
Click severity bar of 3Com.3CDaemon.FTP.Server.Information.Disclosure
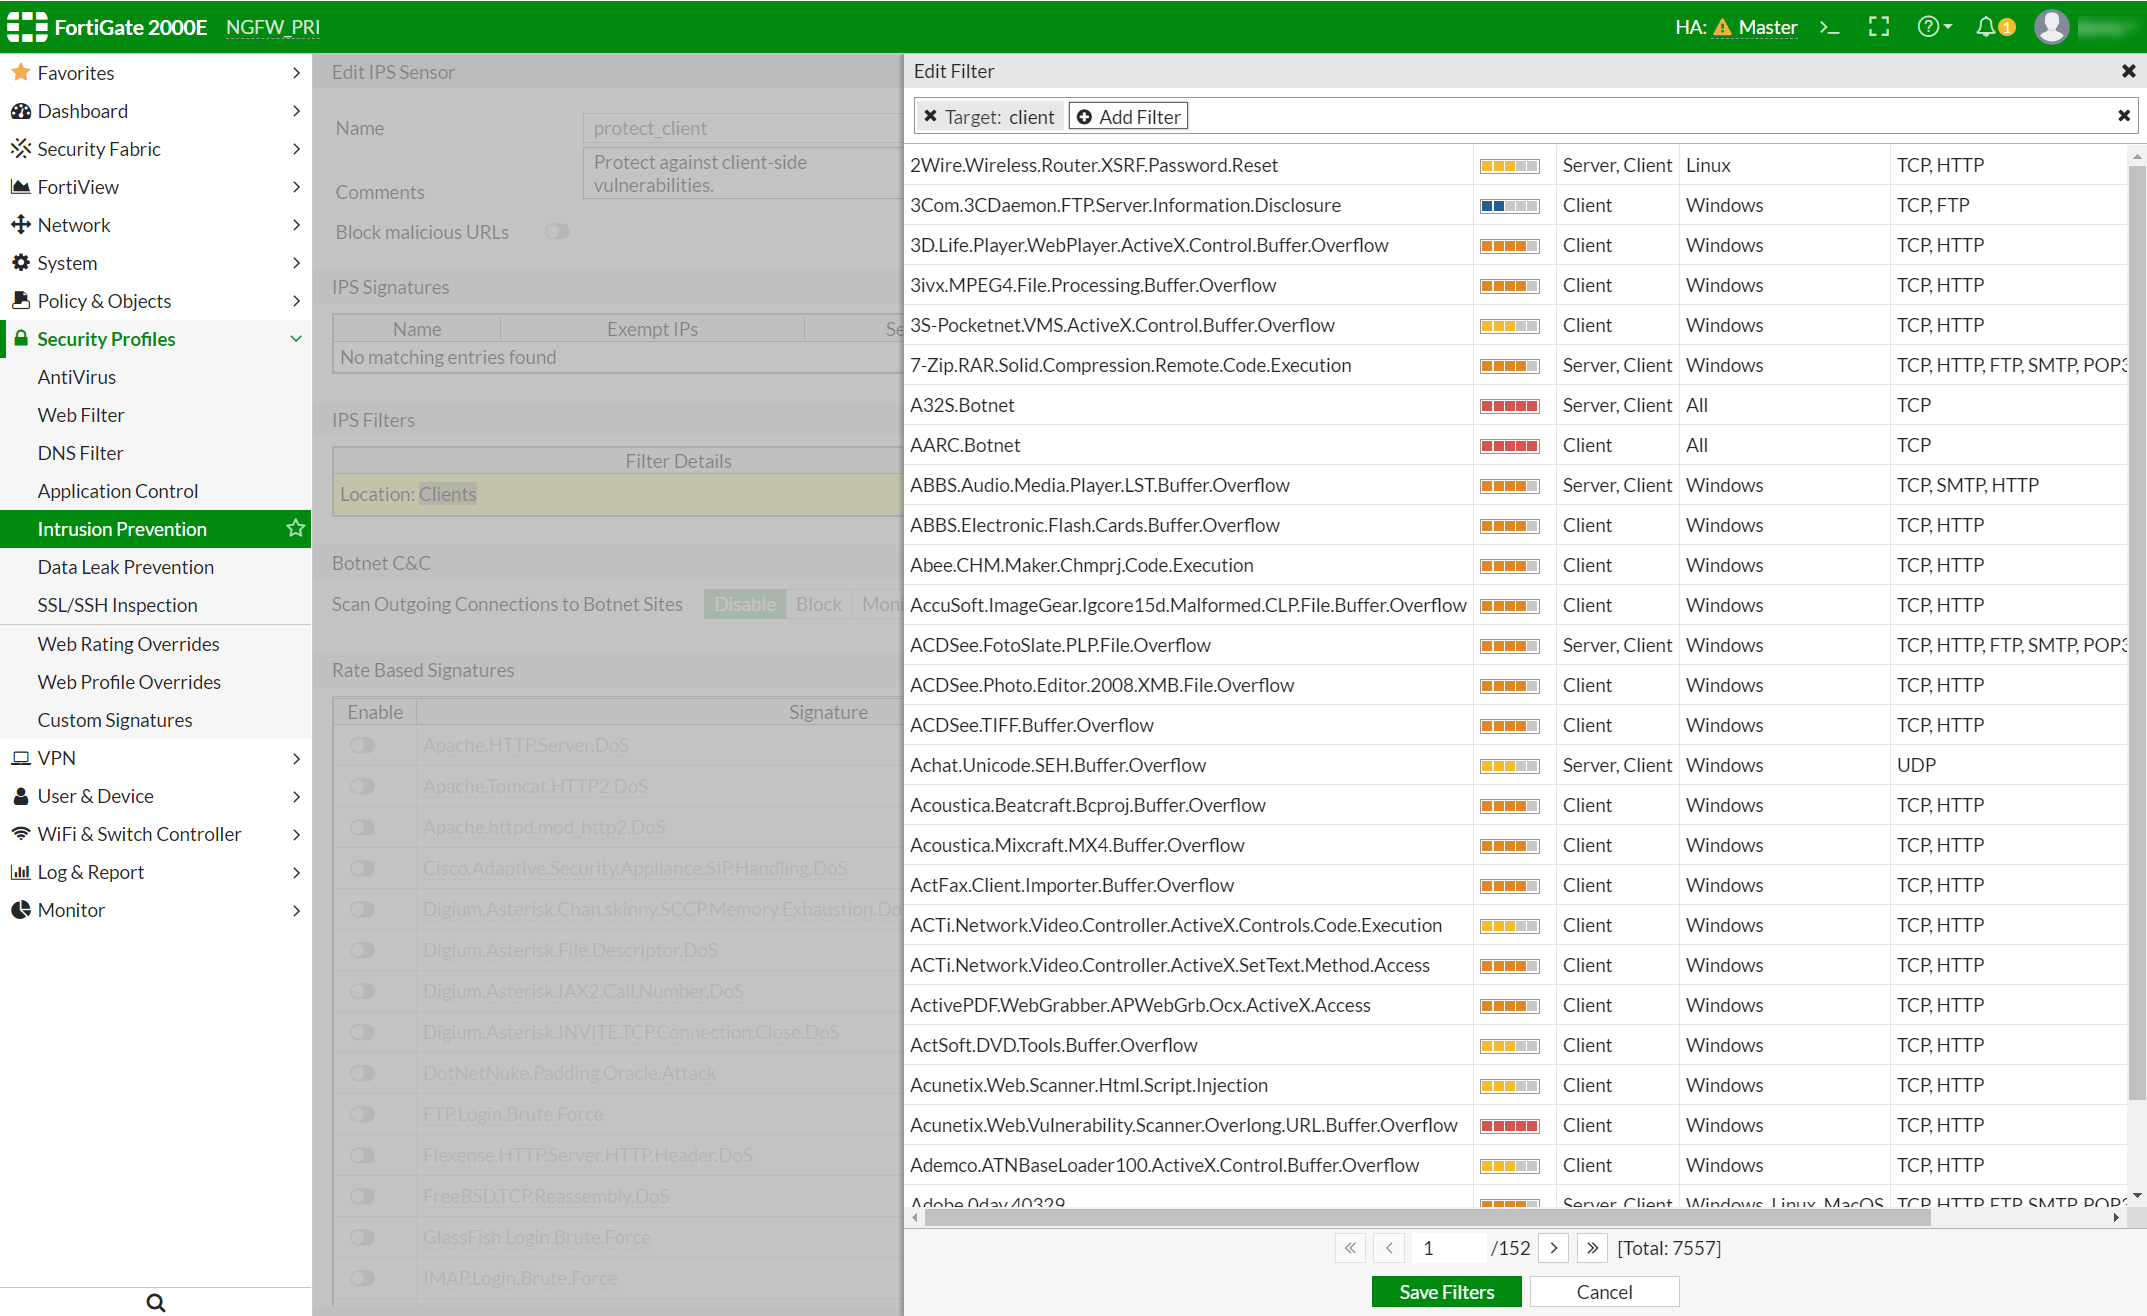tap(1510, 205)
